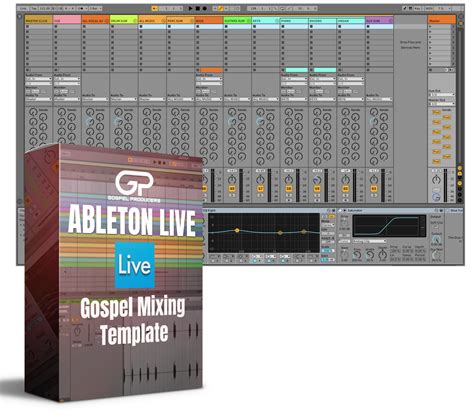Toggle the yellow Draw Mode pencil in toolbar
Image resolution: width=474 pixels, height=414 pixels.
pos(220,8)
